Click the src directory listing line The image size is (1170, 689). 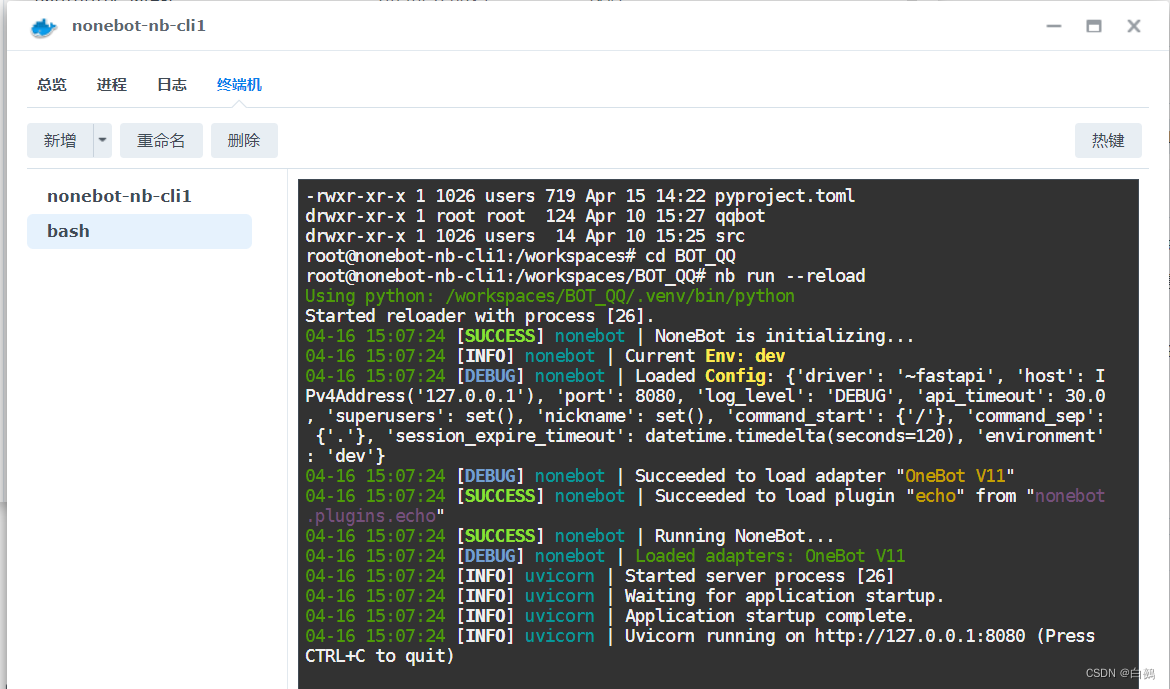coord(525,237)
